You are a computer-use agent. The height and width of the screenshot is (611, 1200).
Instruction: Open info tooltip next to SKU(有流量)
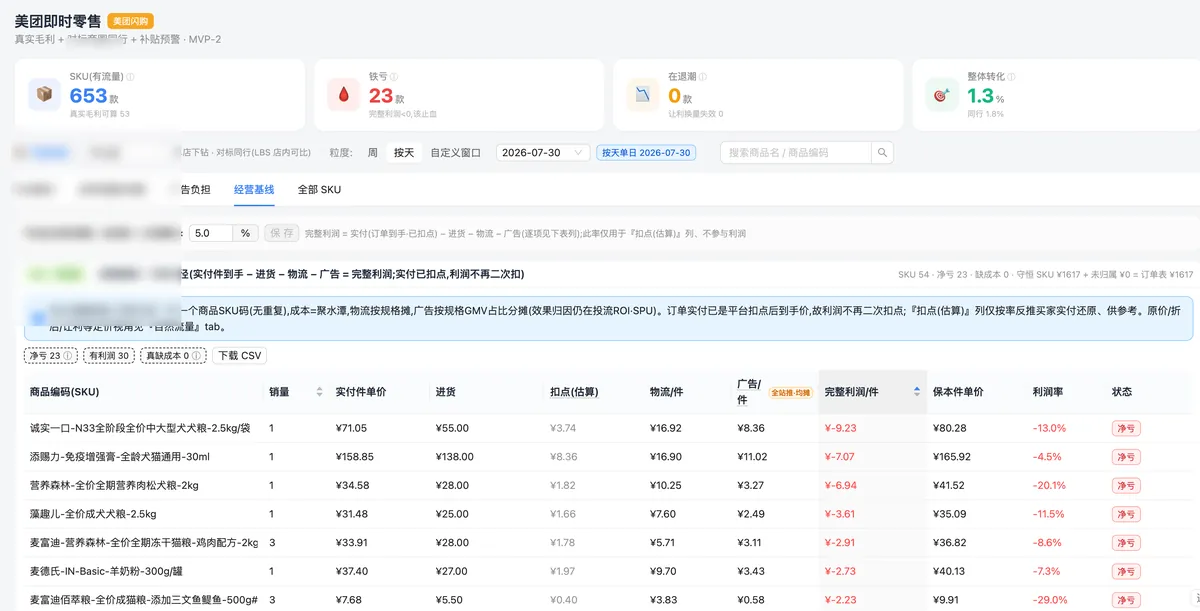[130, 77]
